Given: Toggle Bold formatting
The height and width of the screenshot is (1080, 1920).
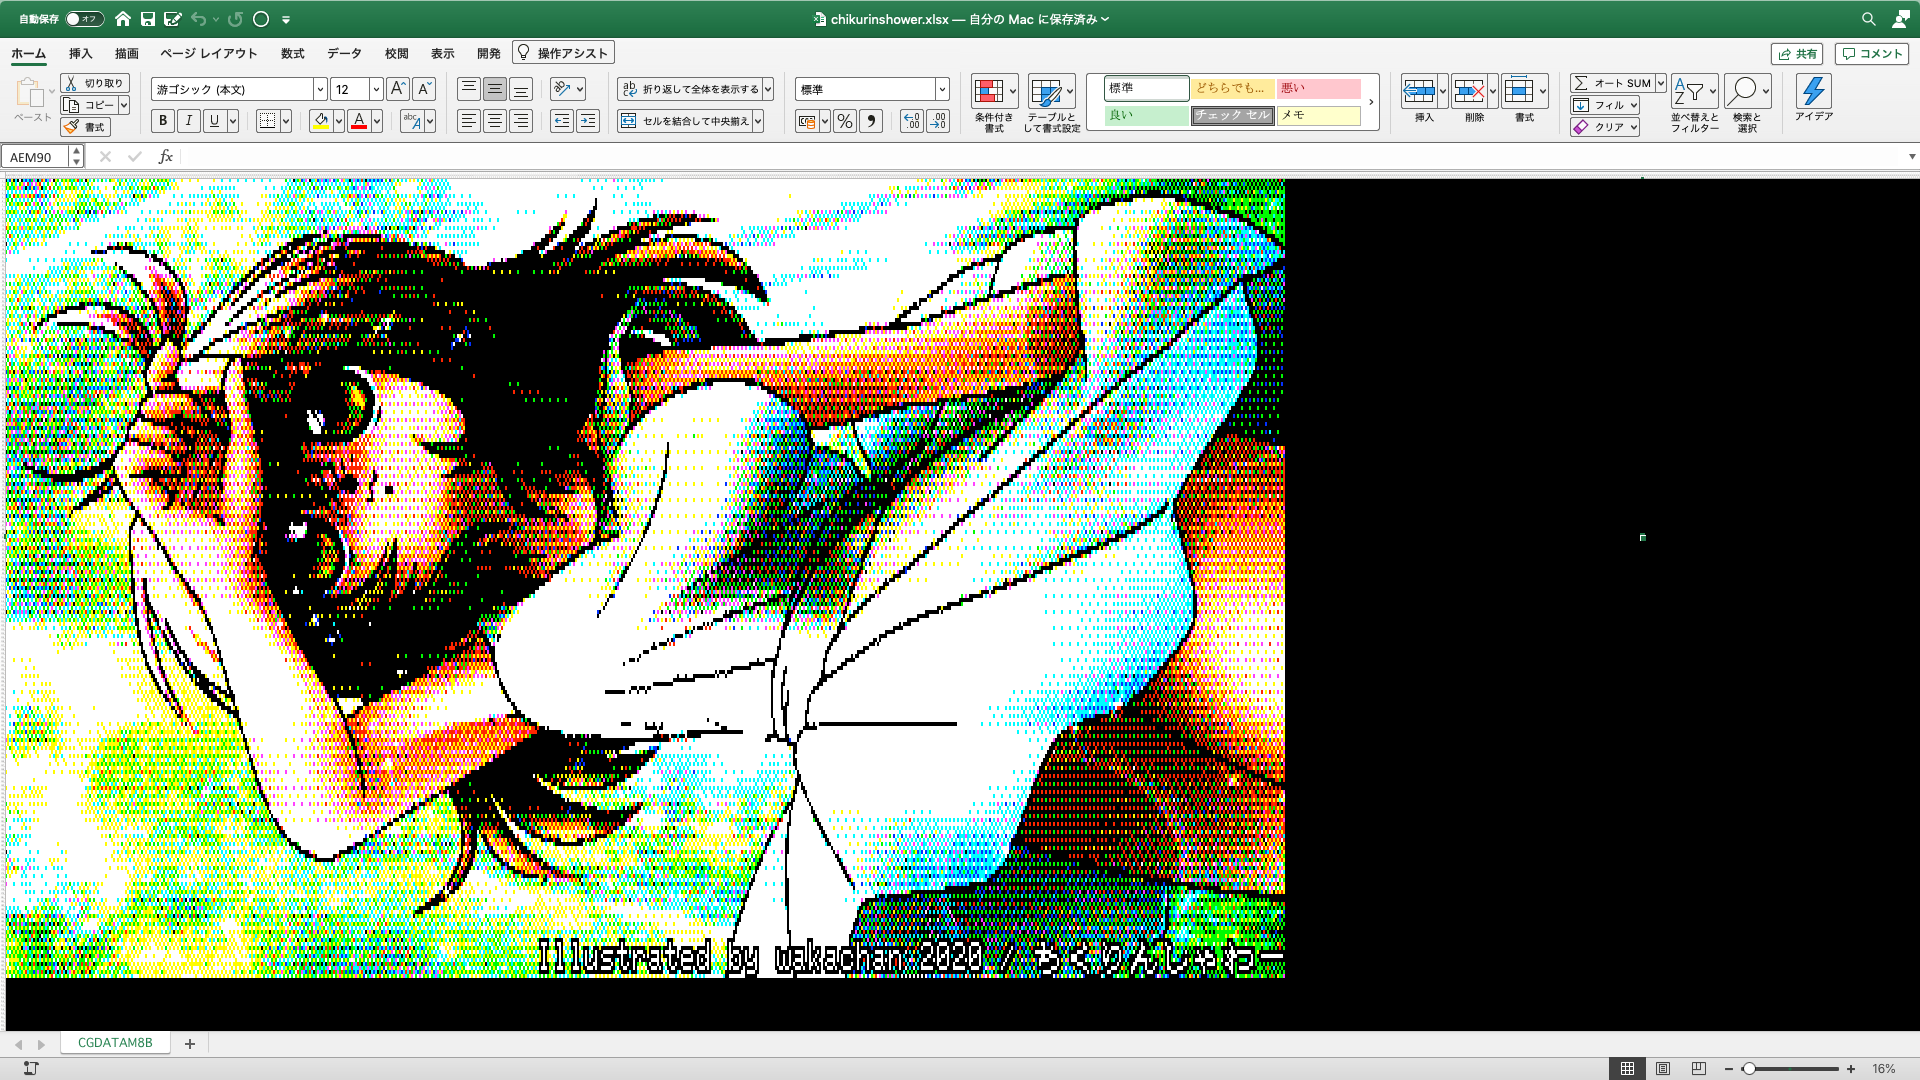Looking at the screenshot, I should (163, 121).
